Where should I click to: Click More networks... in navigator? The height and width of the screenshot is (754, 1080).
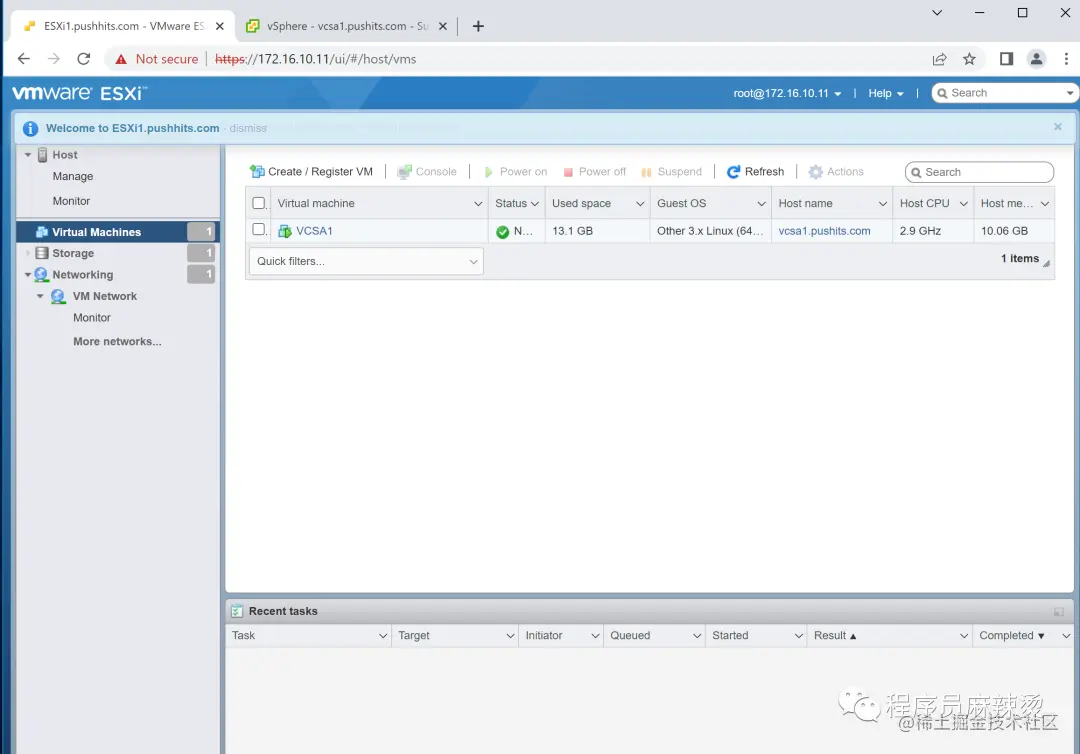pos(117,342)
